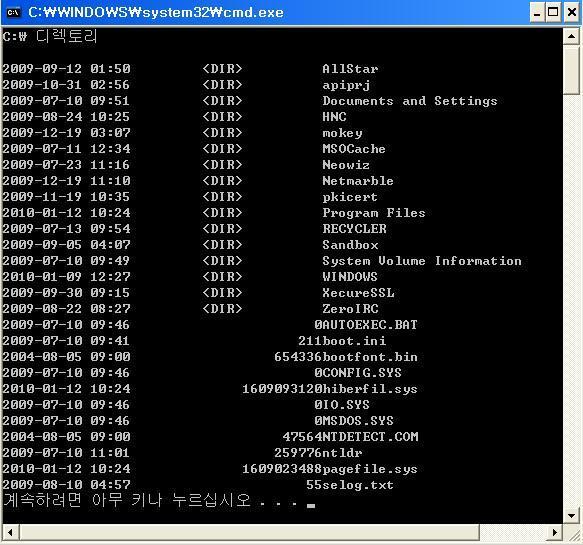Open the cmd.exe system menu icon
Viewport: 583px width, 545px height.
(x=13, y=12)
